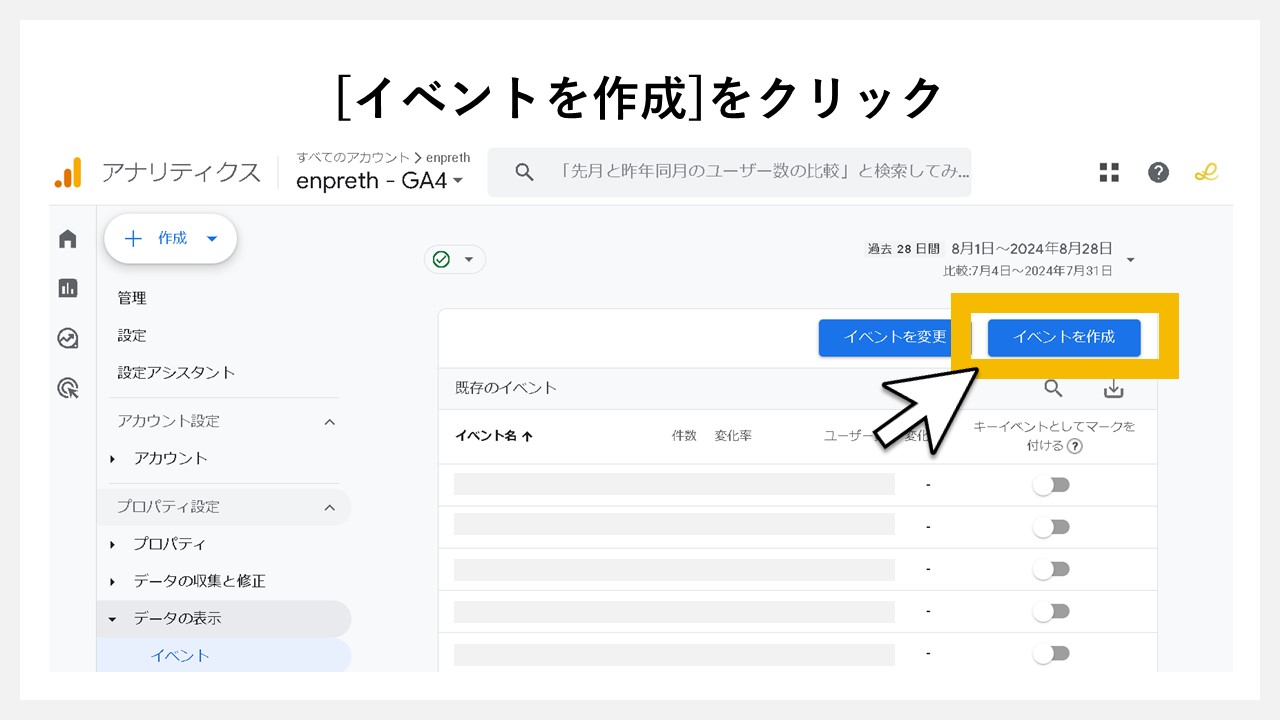The height and width of the screenshot is (720, 1280).
Task: Click the Home icon in the left rail
Action: click(x=66, y=238)
